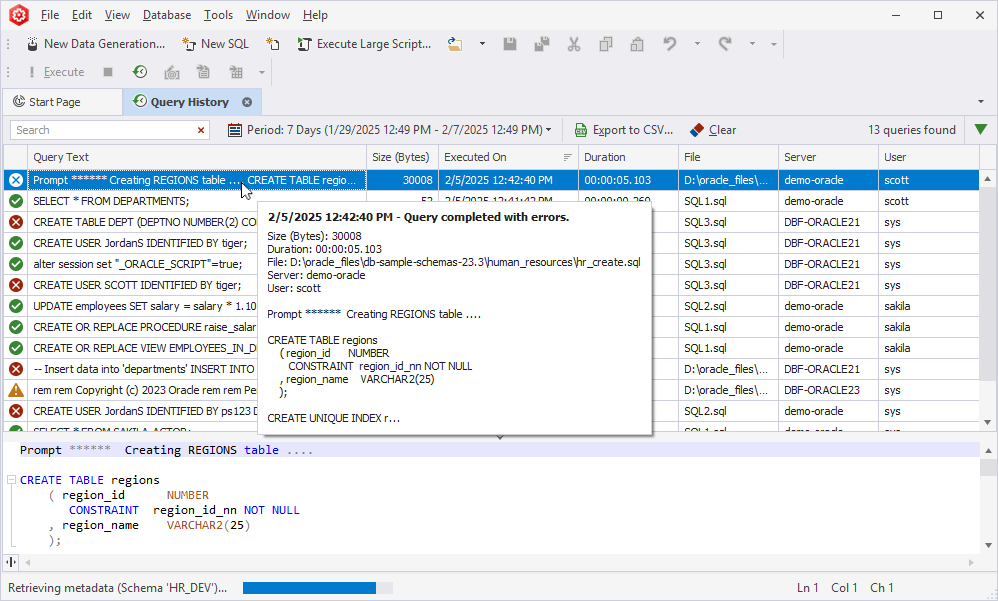
Task: Click the Paste icon
Action: click(x=637, y=44)
